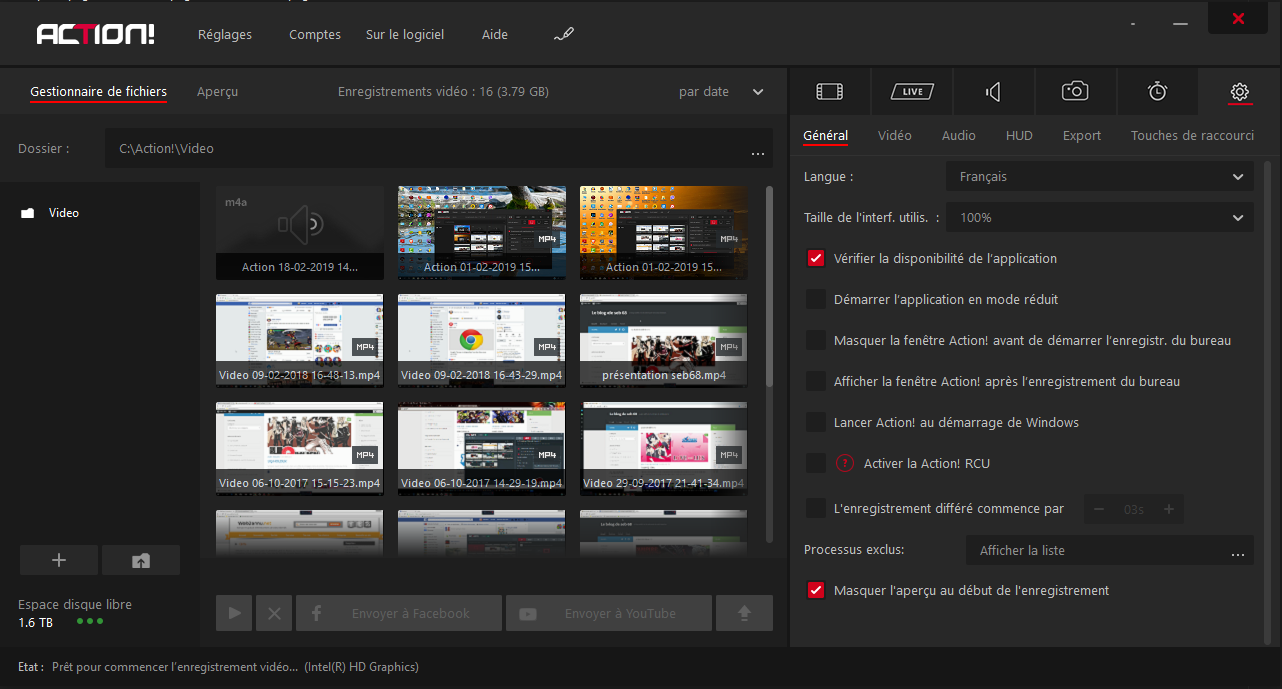This screenshot has width=1282, height=689.
Task: Select the Video folder in the sidebar
Action: tap(50, 213)
